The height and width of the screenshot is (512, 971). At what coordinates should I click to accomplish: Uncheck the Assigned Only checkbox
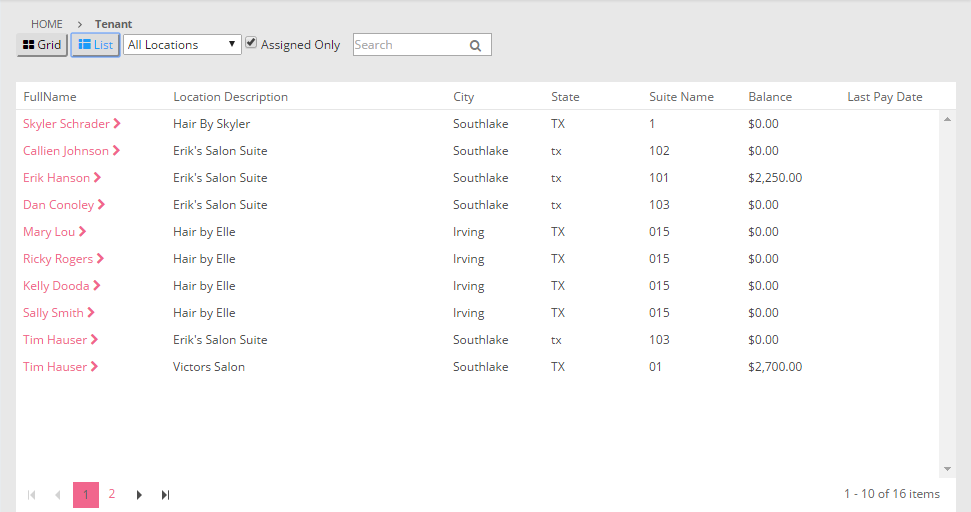252,44
